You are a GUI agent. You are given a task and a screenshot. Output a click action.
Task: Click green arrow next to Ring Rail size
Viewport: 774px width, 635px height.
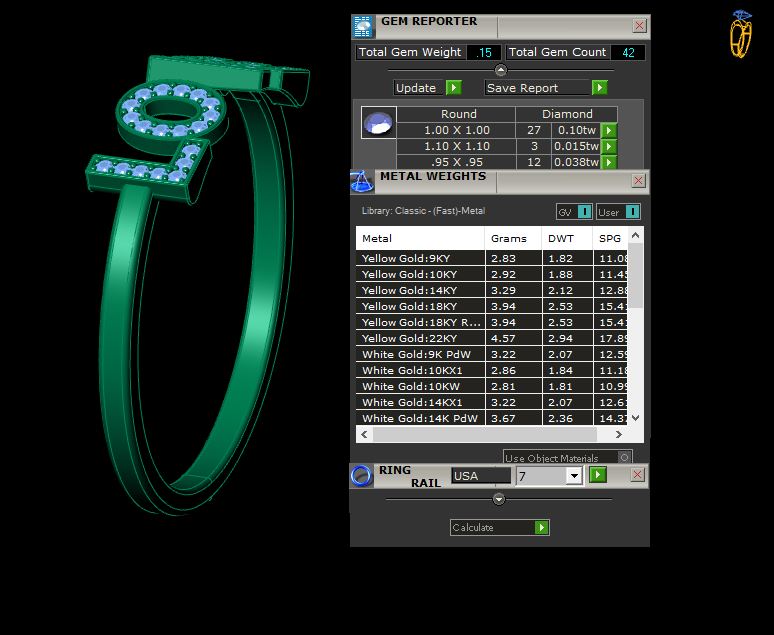click(x=598, y=475)
